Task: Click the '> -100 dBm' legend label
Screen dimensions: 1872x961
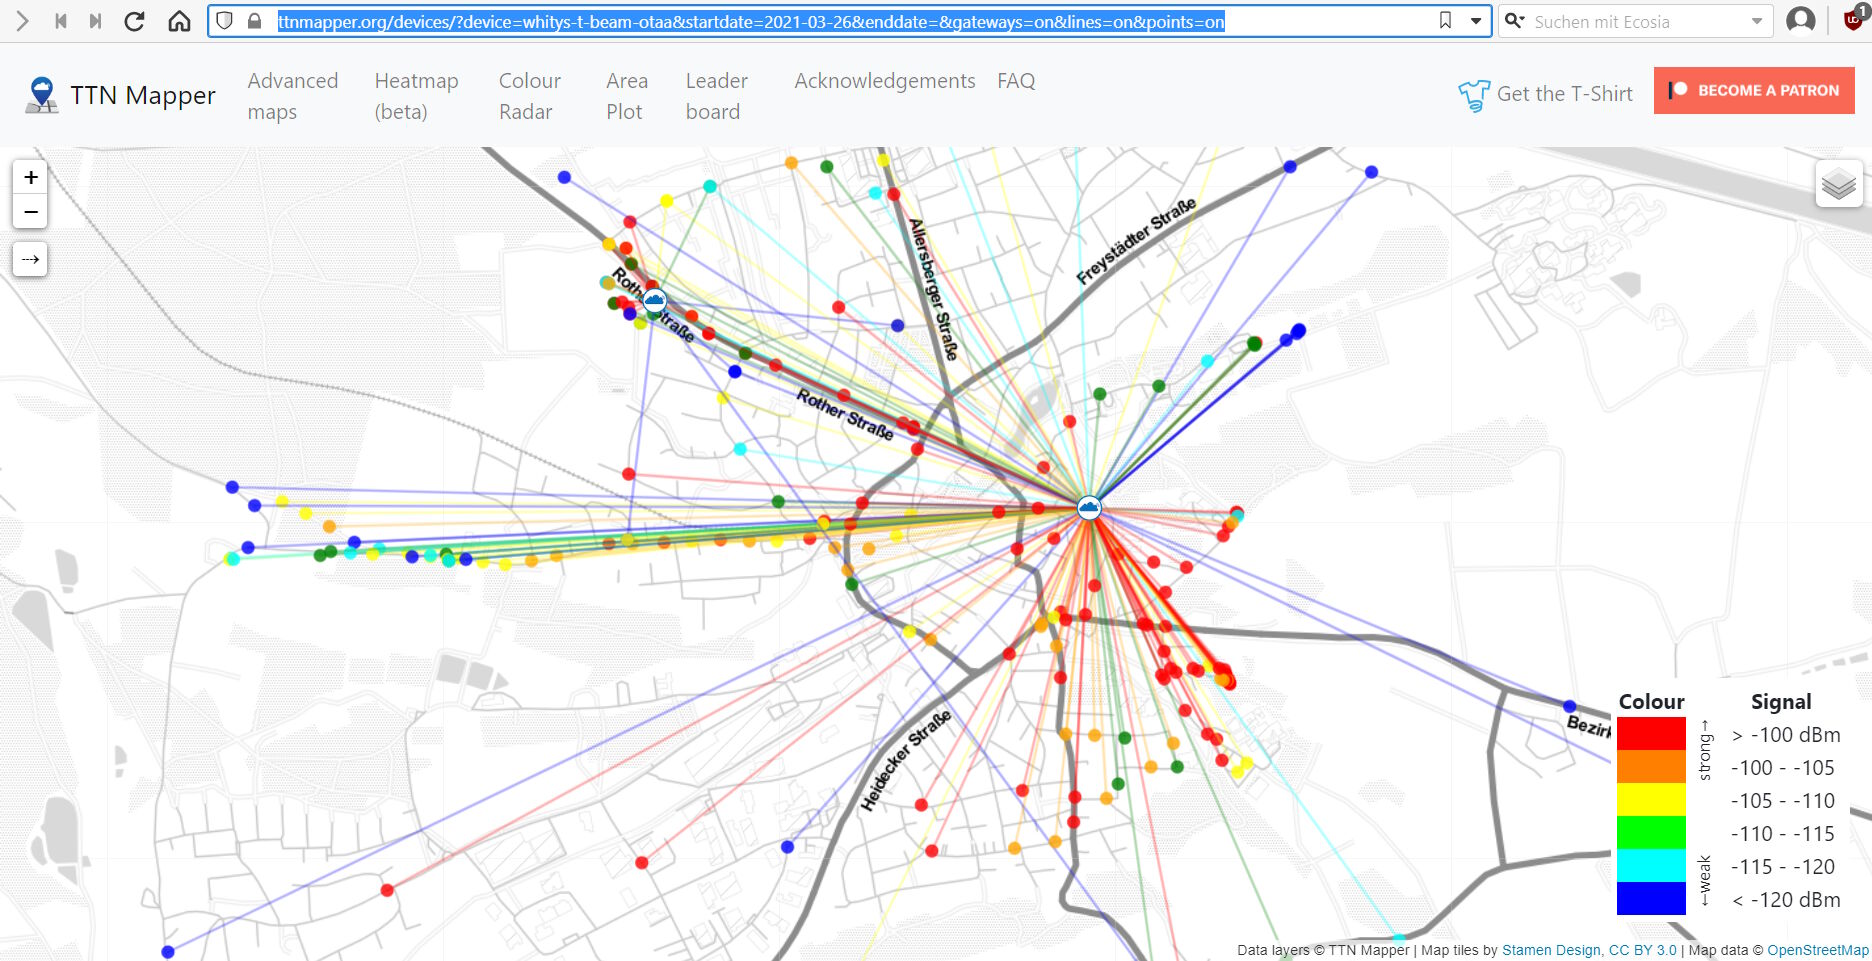Action: point(1785,735)
